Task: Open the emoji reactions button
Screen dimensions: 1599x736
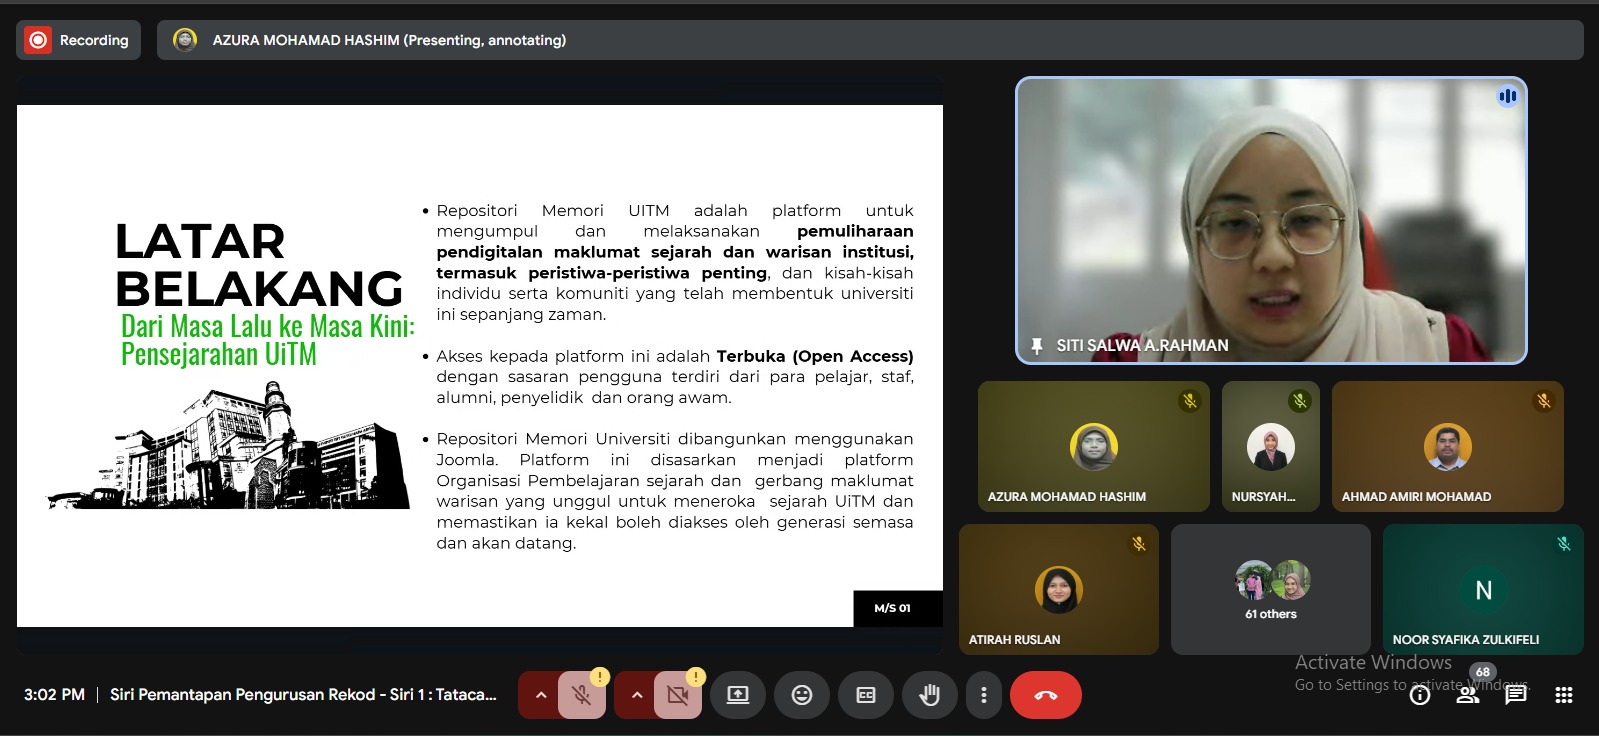Action: 802,695
